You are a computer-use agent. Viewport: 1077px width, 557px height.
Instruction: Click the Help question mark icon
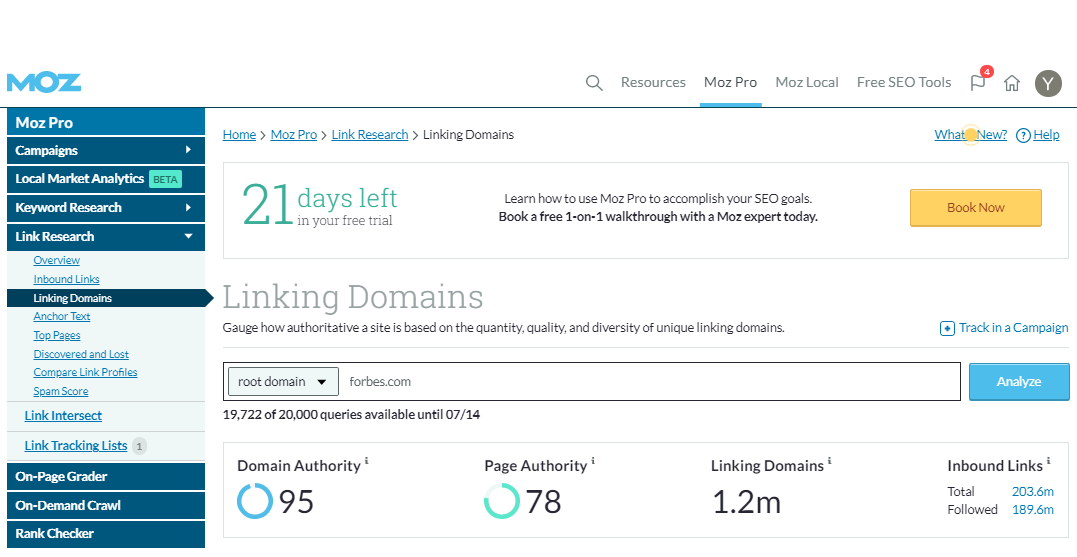point(1023,135)
